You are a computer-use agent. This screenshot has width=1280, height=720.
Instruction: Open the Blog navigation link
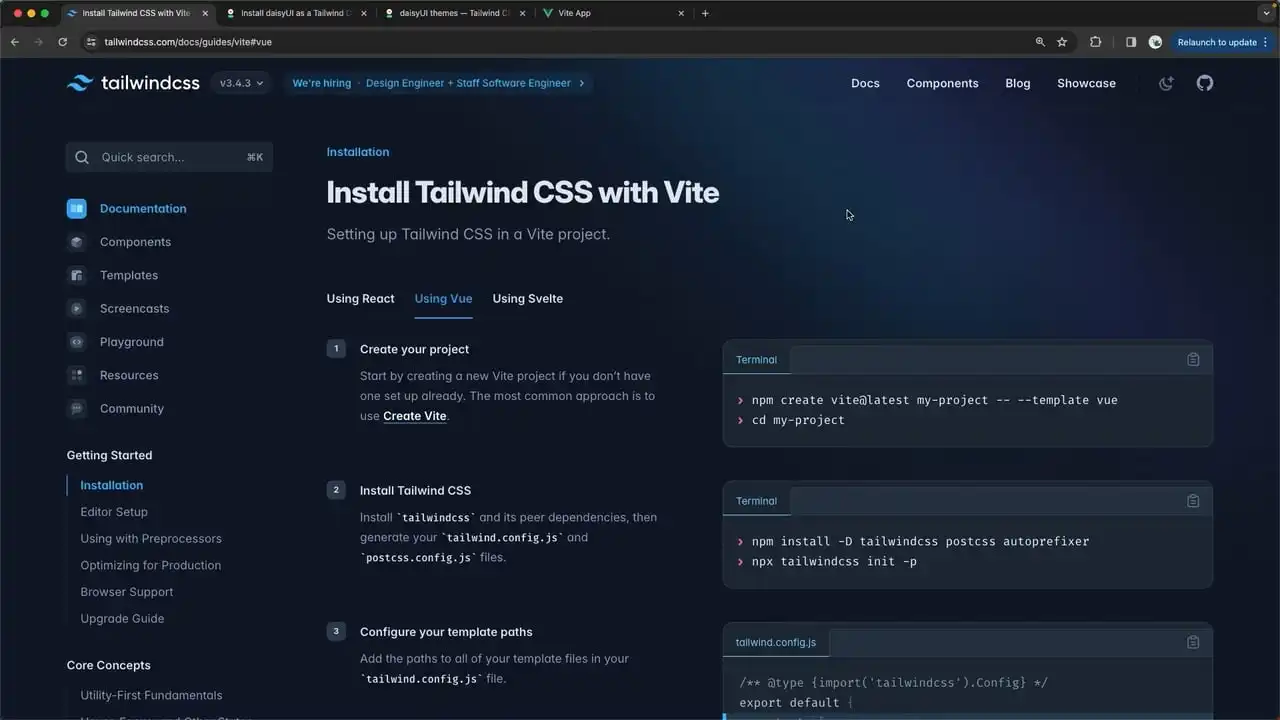1018,83
